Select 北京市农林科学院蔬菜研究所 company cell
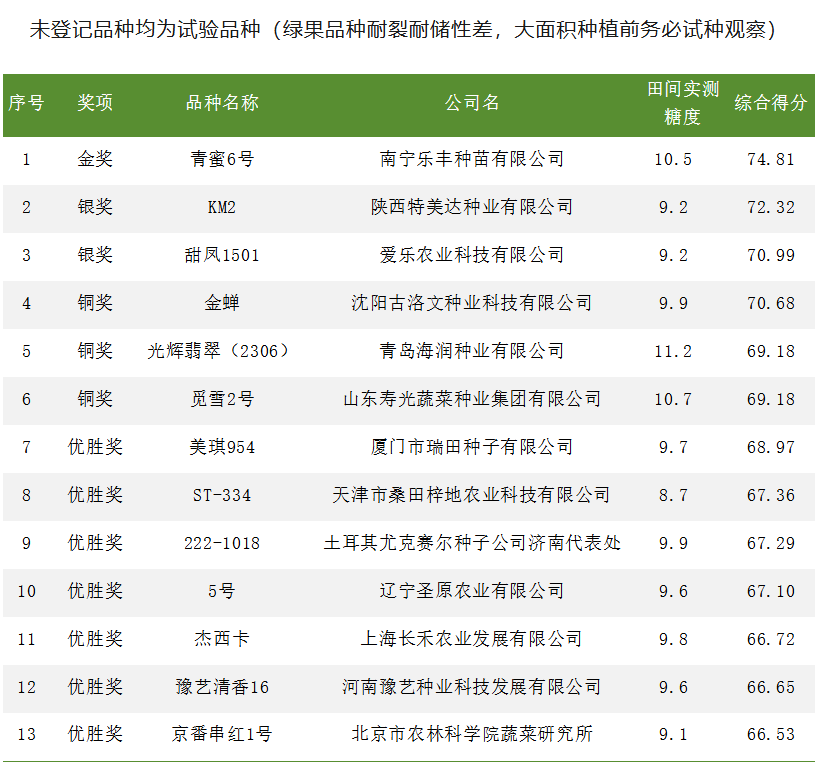Screen dimensions: 819x771 (472, 734)
